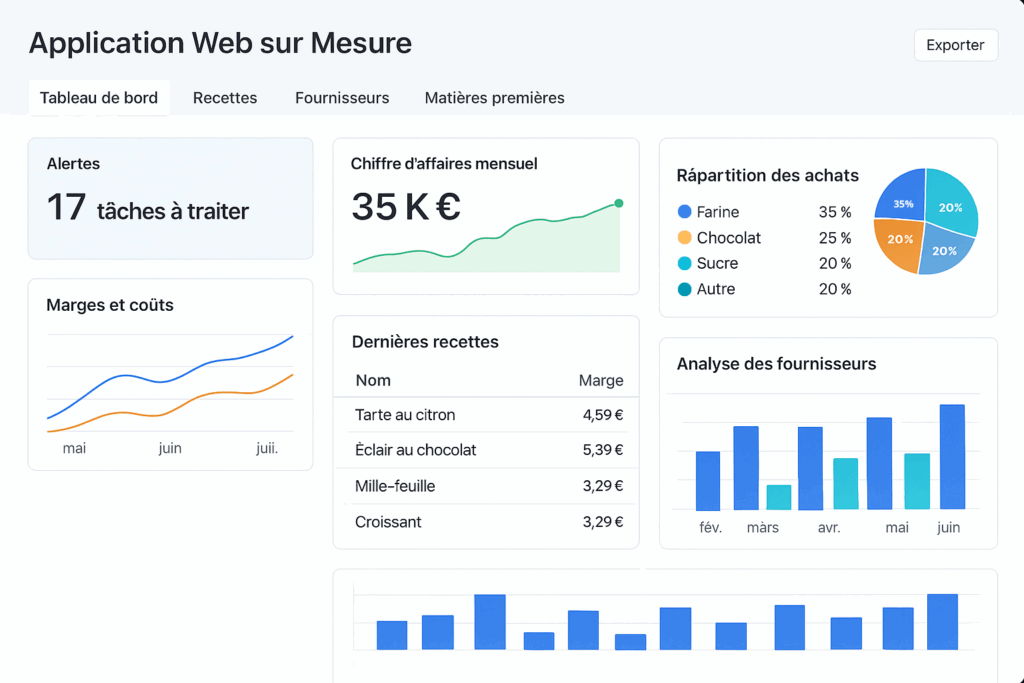Click the orange slice of the pie chart
The image size is (1024, 683).
pos(896,242)
